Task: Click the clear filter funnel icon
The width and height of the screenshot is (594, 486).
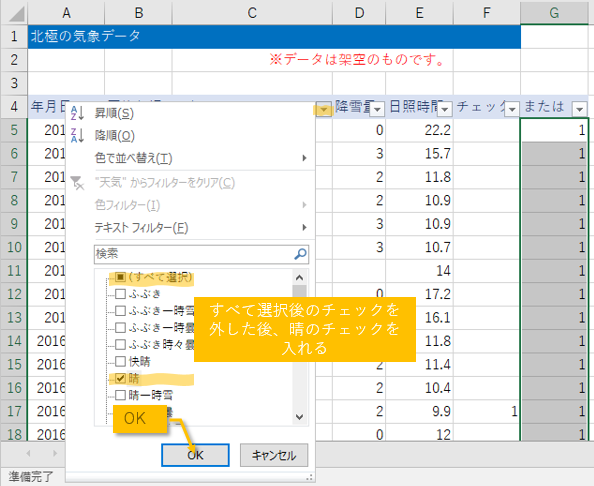Action: [77, 183]
